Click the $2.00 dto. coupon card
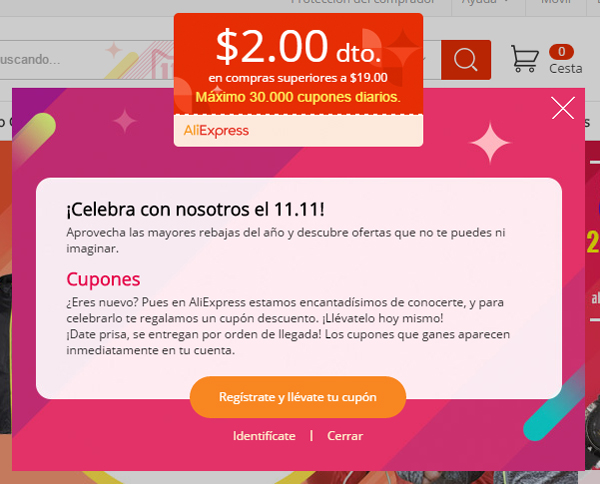The height and width of the screenshot is (484, 600). pyautogui.click(x=298, y=80)
